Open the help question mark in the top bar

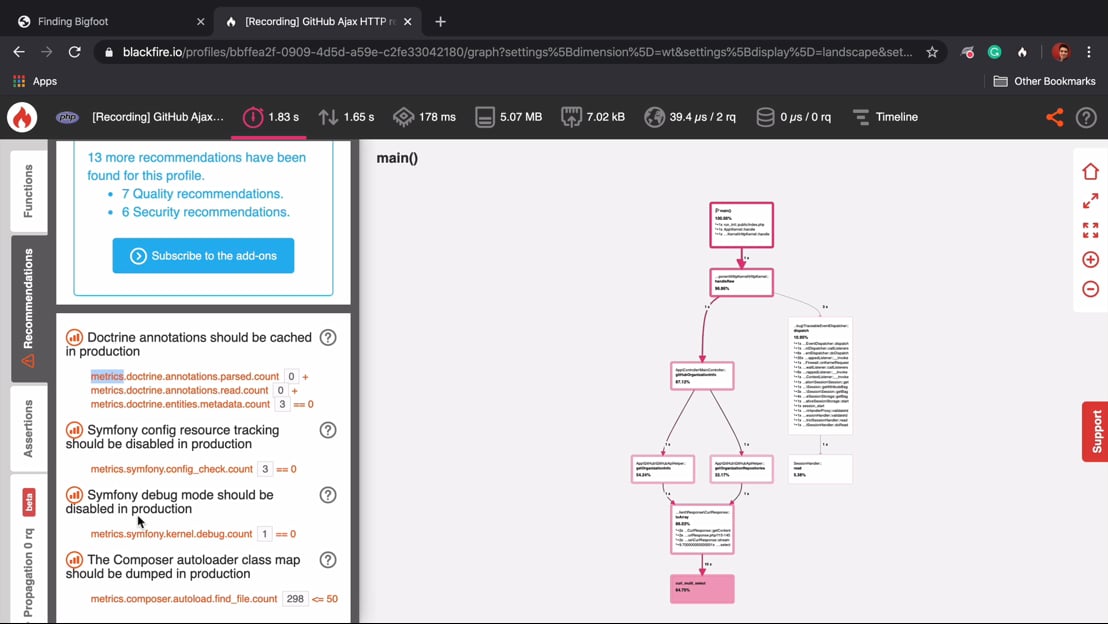coord(1086,117)
